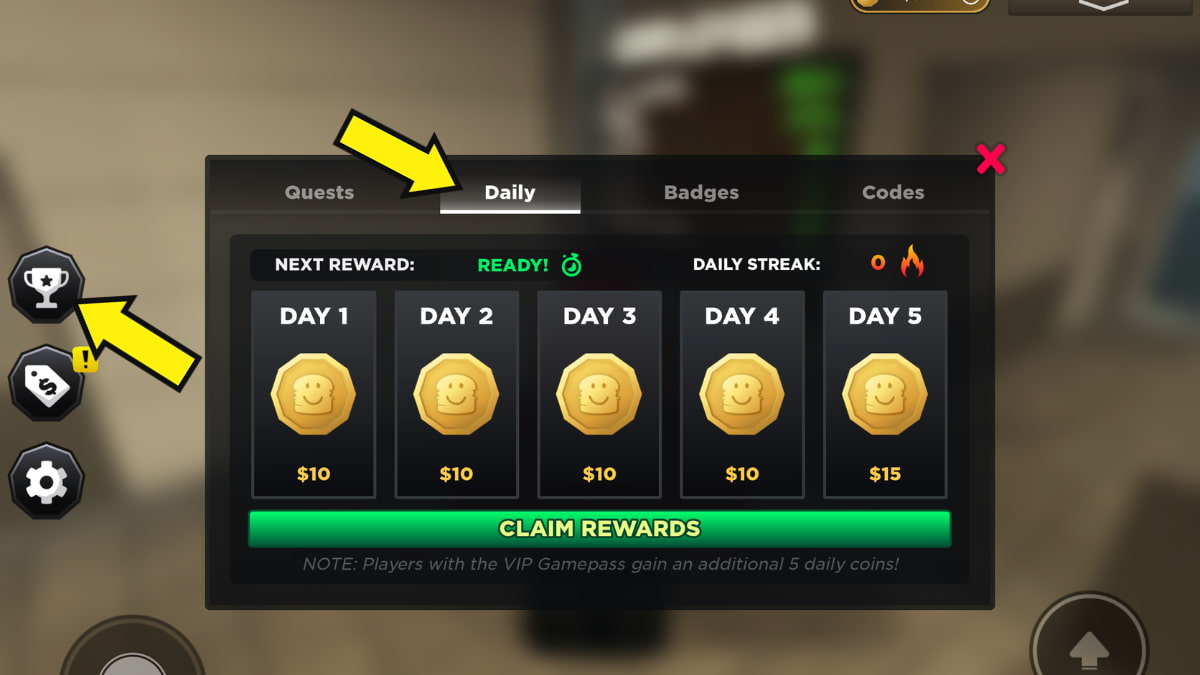Select the Daily tab
The image size is (1200, 675).
pyautogui.click(x=510, y=192)
